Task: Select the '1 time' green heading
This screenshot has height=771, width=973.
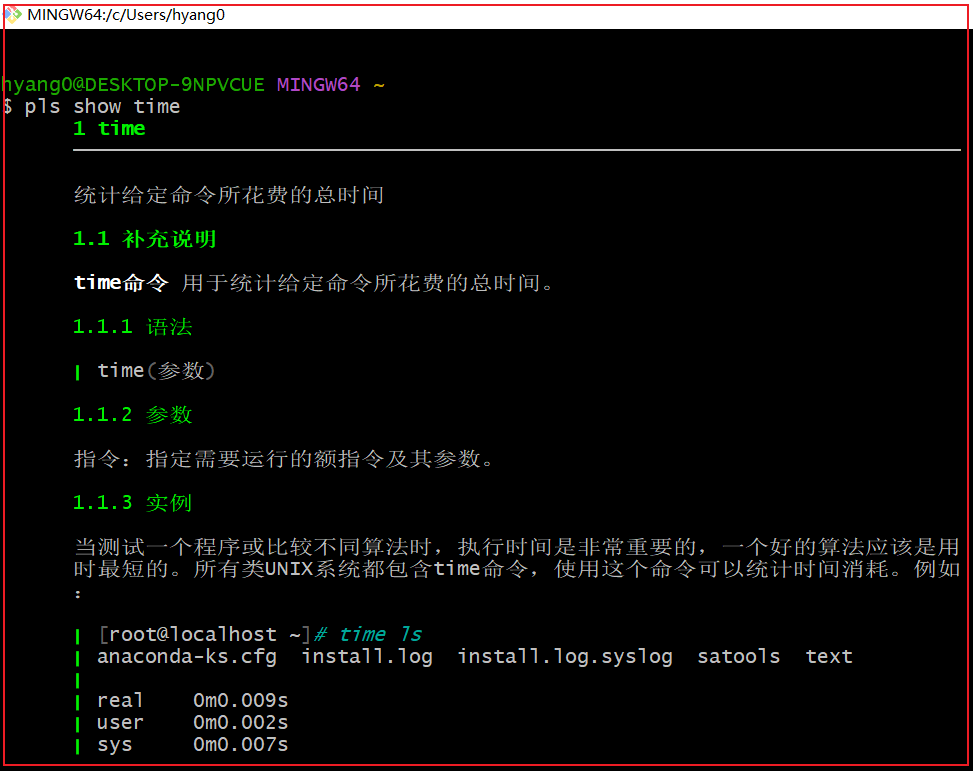Action: click(109, 129)
